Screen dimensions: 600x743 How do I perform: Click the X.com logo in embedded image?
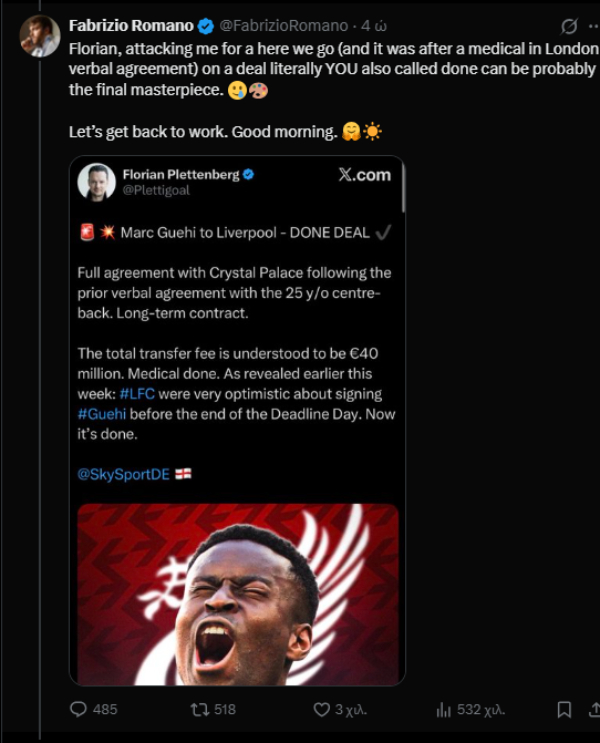tap(364, 175)
